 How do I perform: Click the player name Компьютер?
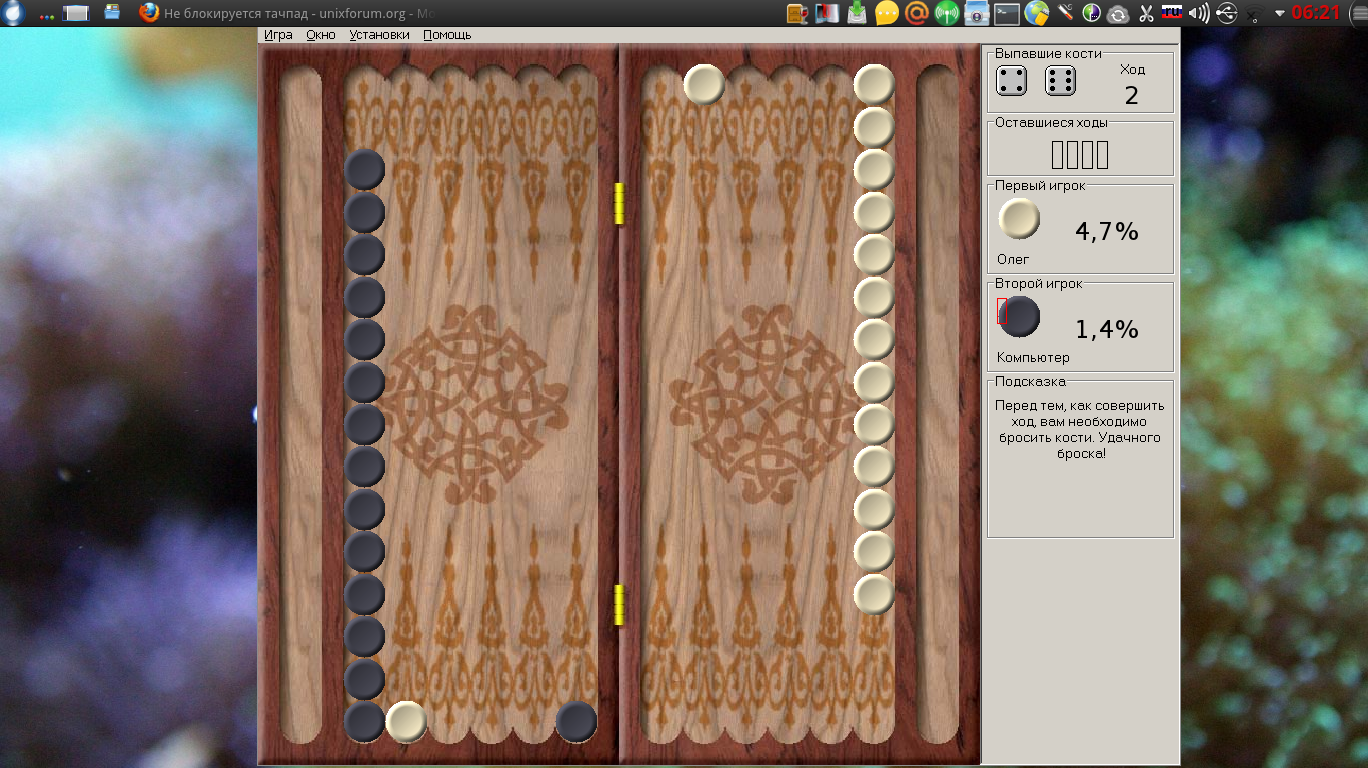click(x=1033, y=357)
